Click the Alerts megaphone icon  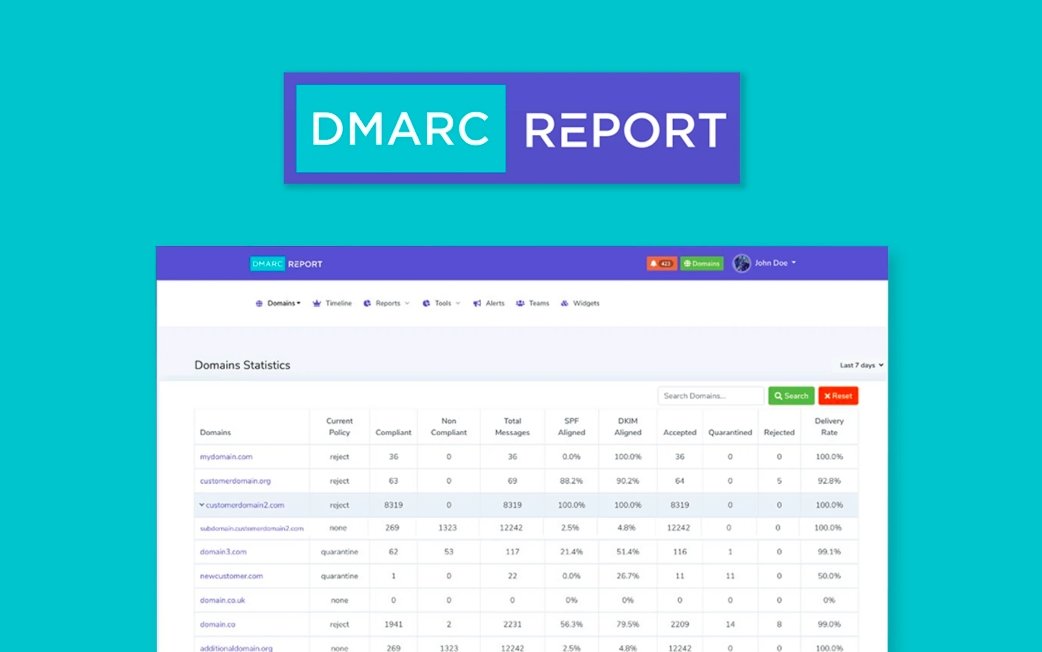[477, 304]
